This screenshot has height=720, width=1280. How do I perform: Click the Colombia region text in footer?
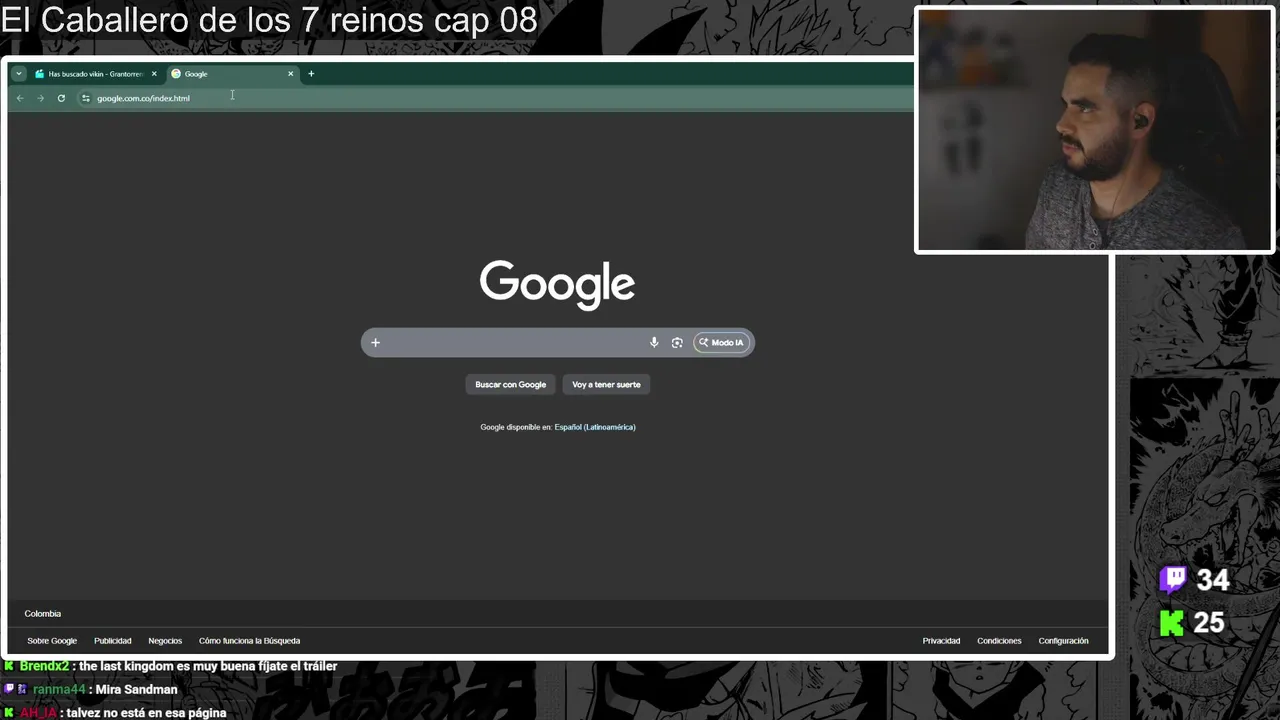tap(43, 614)
